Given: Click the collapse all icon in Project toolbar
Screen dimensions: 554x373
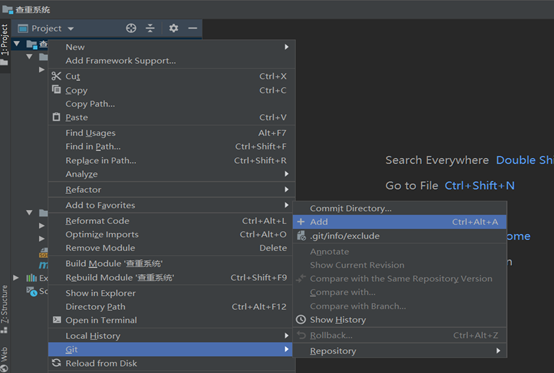Looking at the screenshot, I should (150, 28).
